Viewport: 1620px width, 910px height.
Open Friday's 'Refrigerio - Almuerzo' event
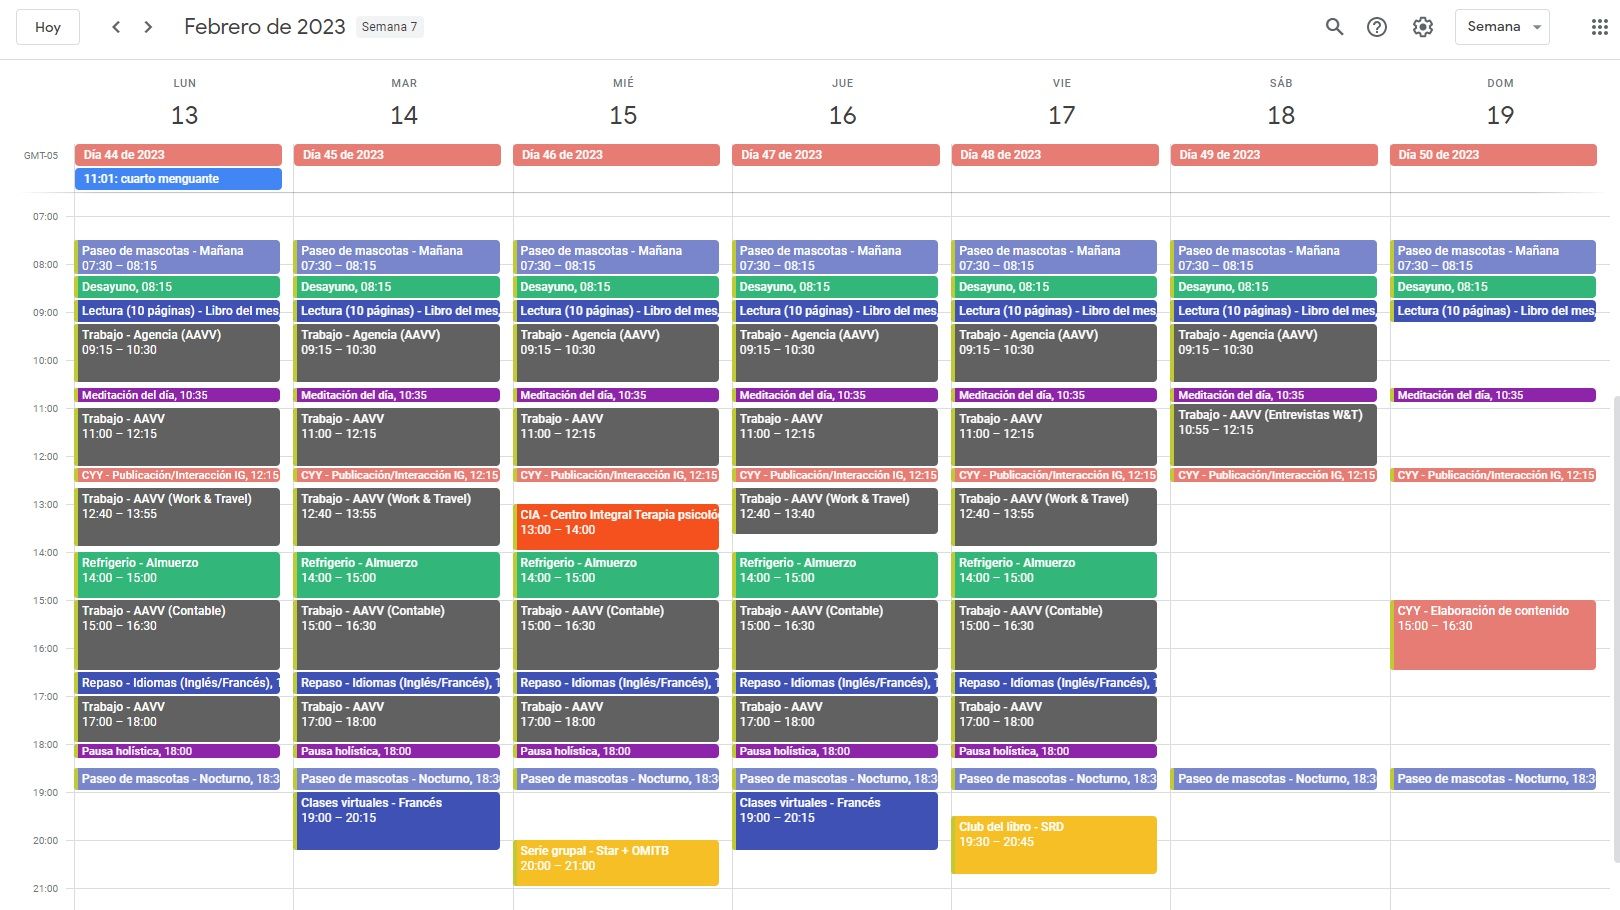pos(1054,575)
